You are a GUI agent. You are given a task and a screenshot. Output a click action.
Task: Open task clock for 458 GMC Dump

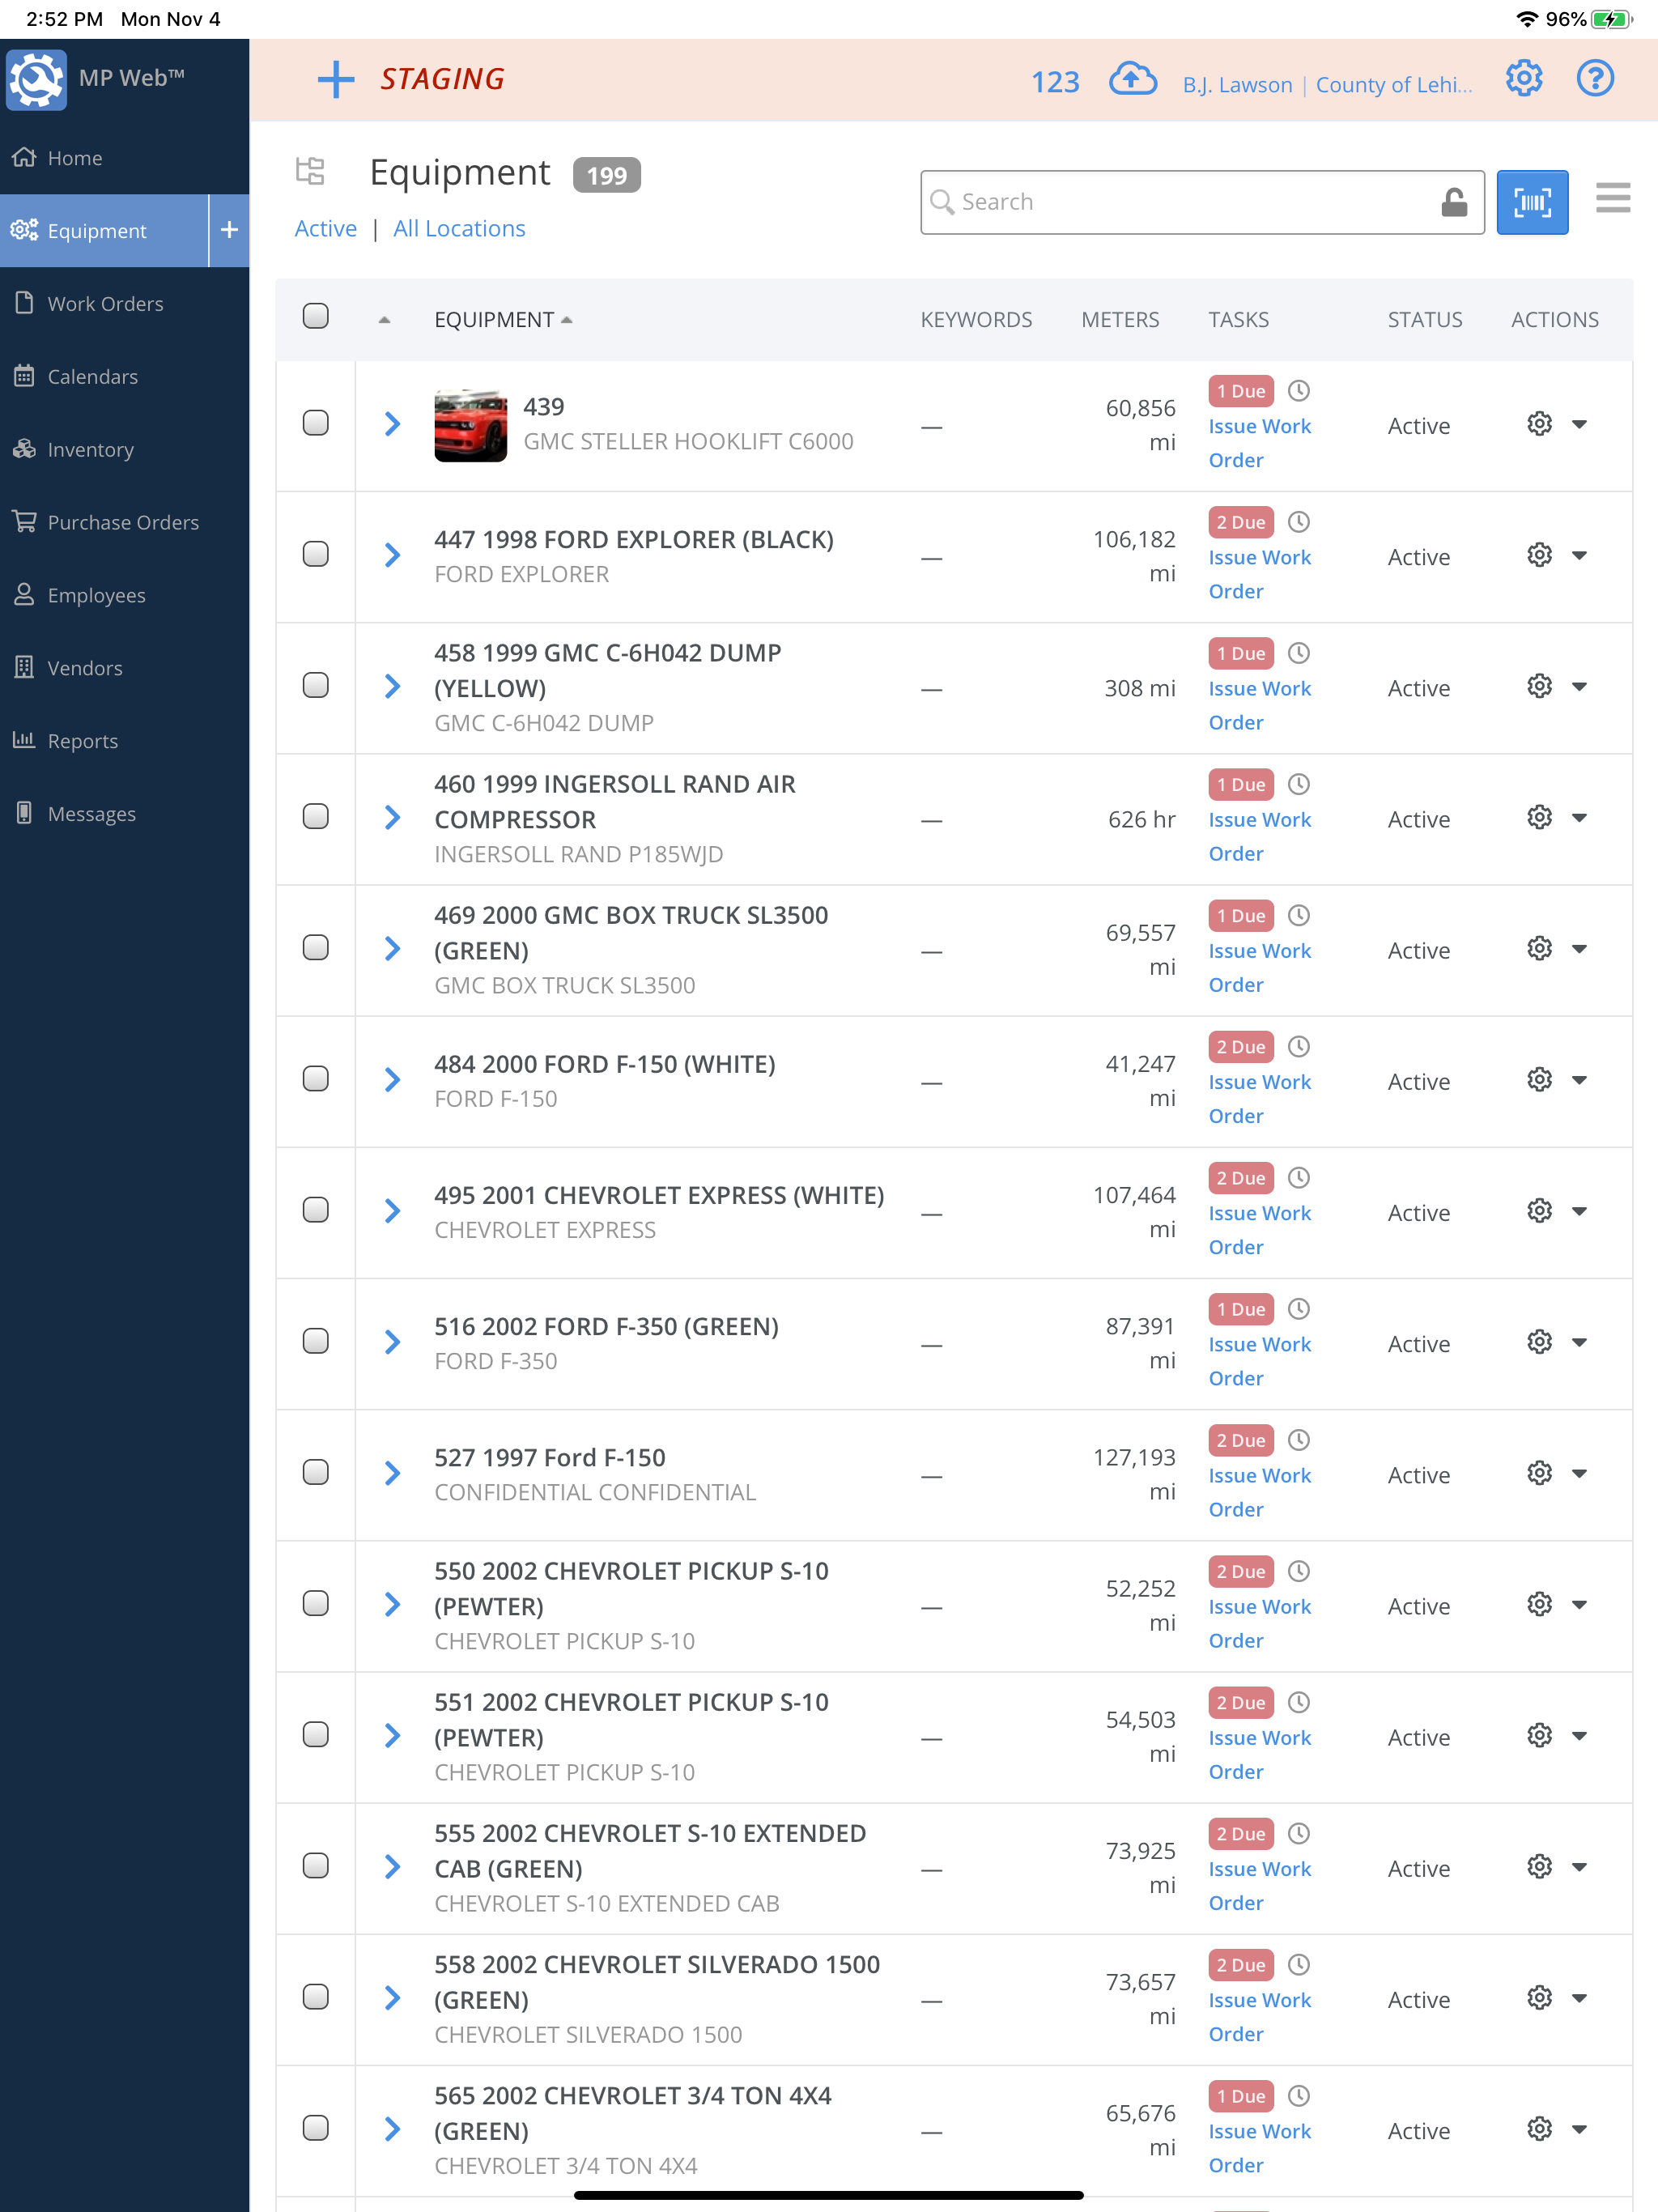click(x=1298, y=653)
